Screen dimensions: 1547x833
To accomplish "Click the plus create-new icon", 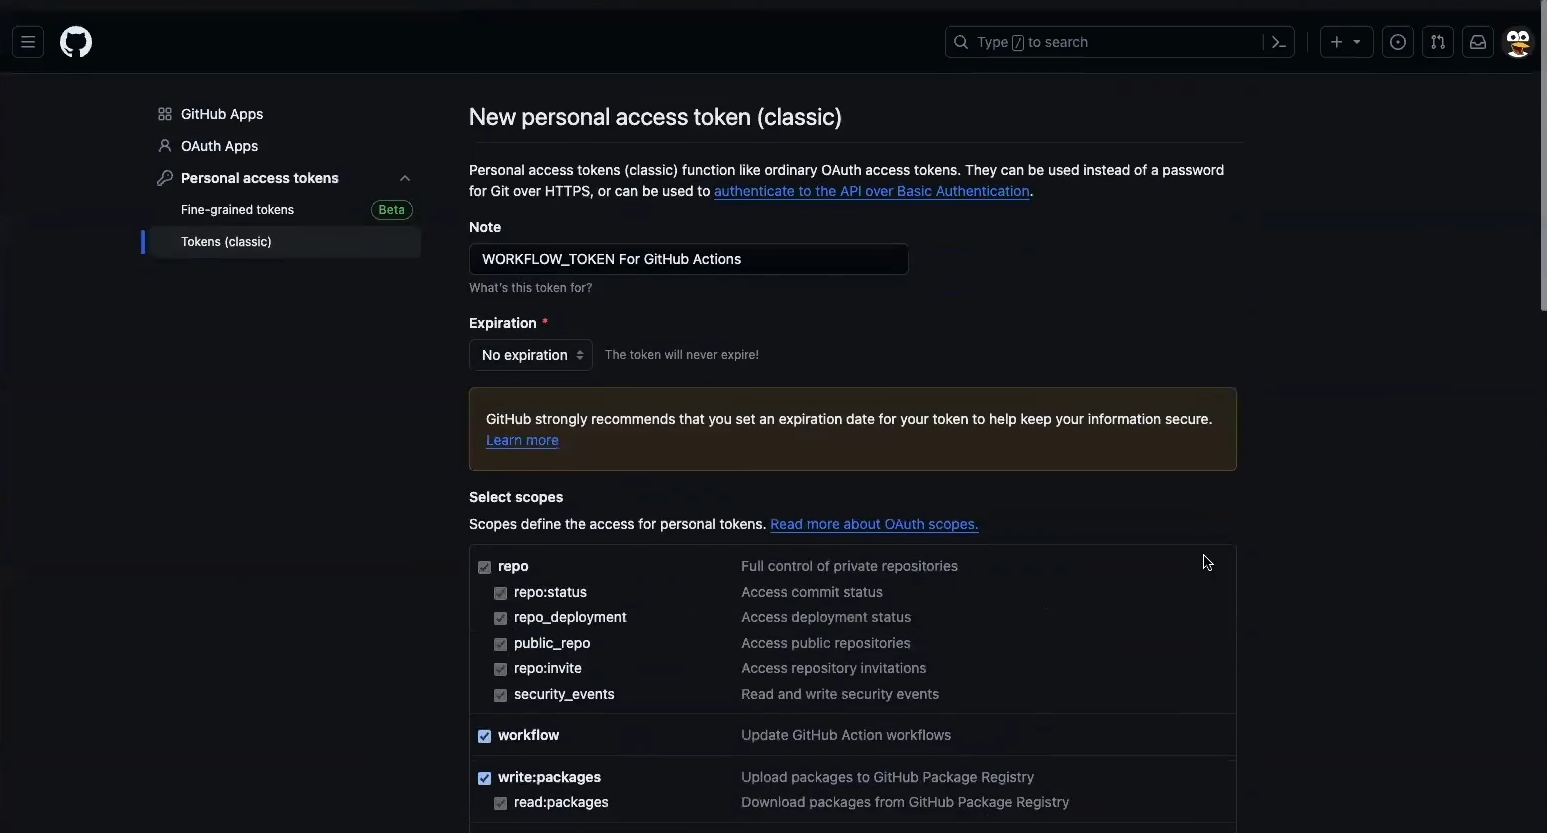I will coord(1336,42).
